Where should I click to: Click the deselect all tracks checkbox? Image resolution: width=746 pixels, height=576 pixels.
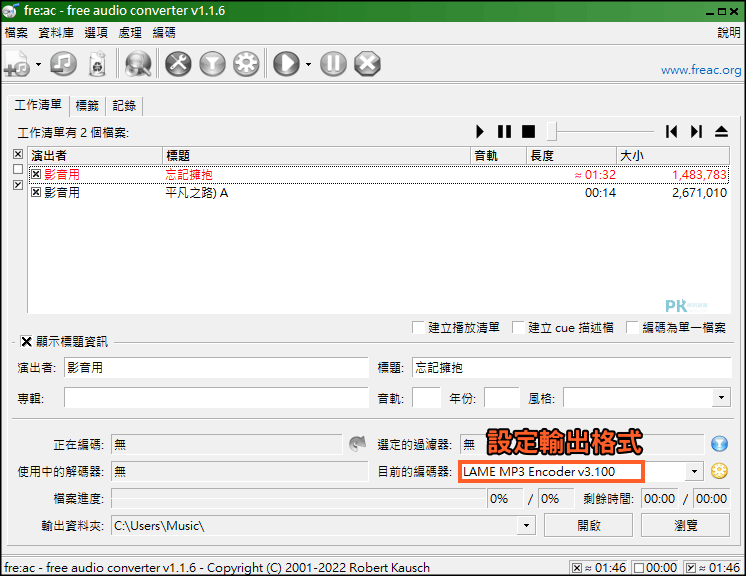18,169
